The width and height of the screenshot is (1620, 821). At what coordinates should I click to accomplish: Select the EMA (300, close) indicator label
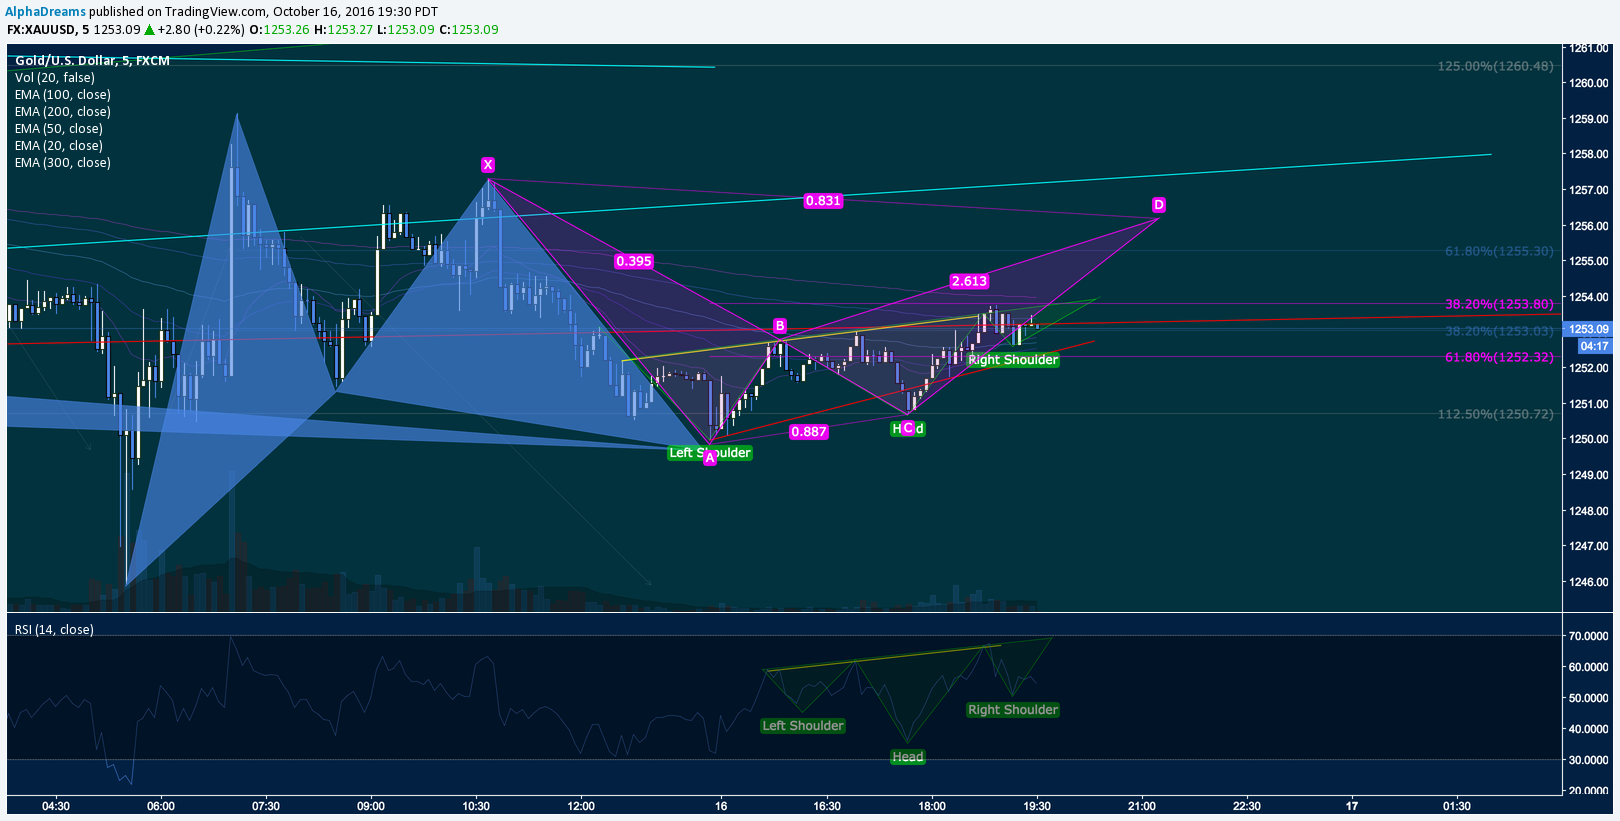63,163
